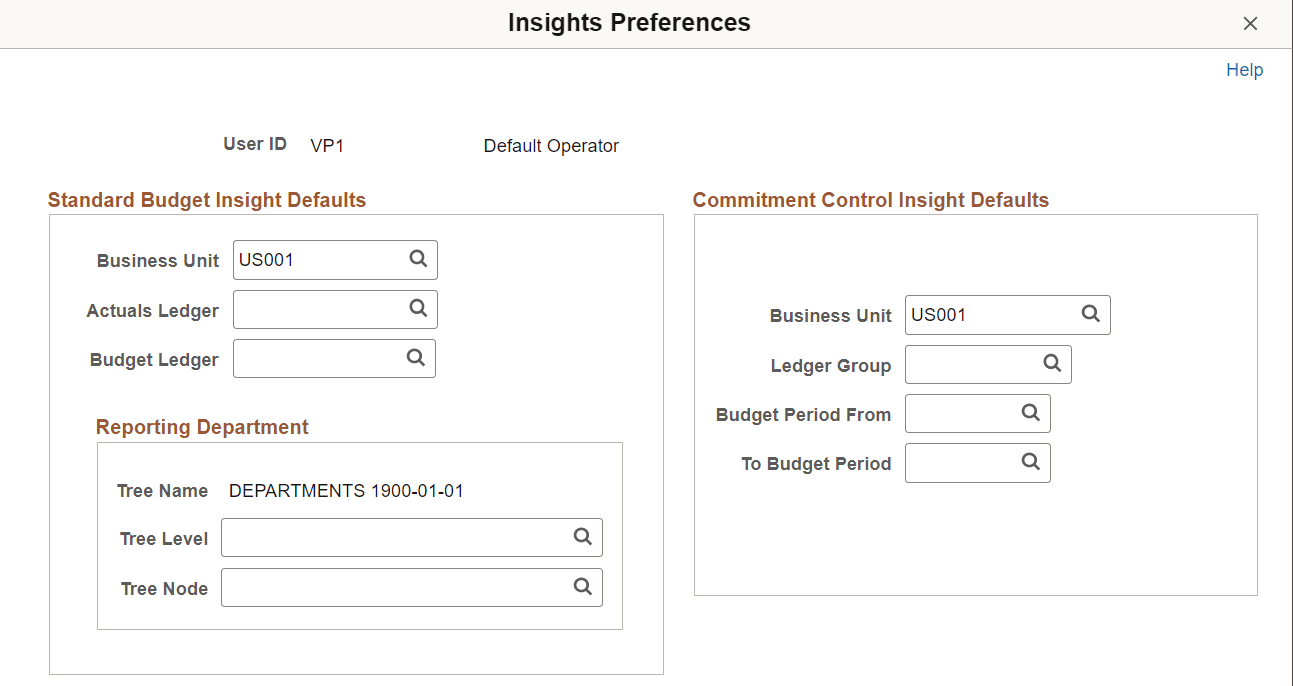Select the Tree Level input box
The height and width of the screenshot is (686, 1293).
pyautogui.click(x=390, y=537)
